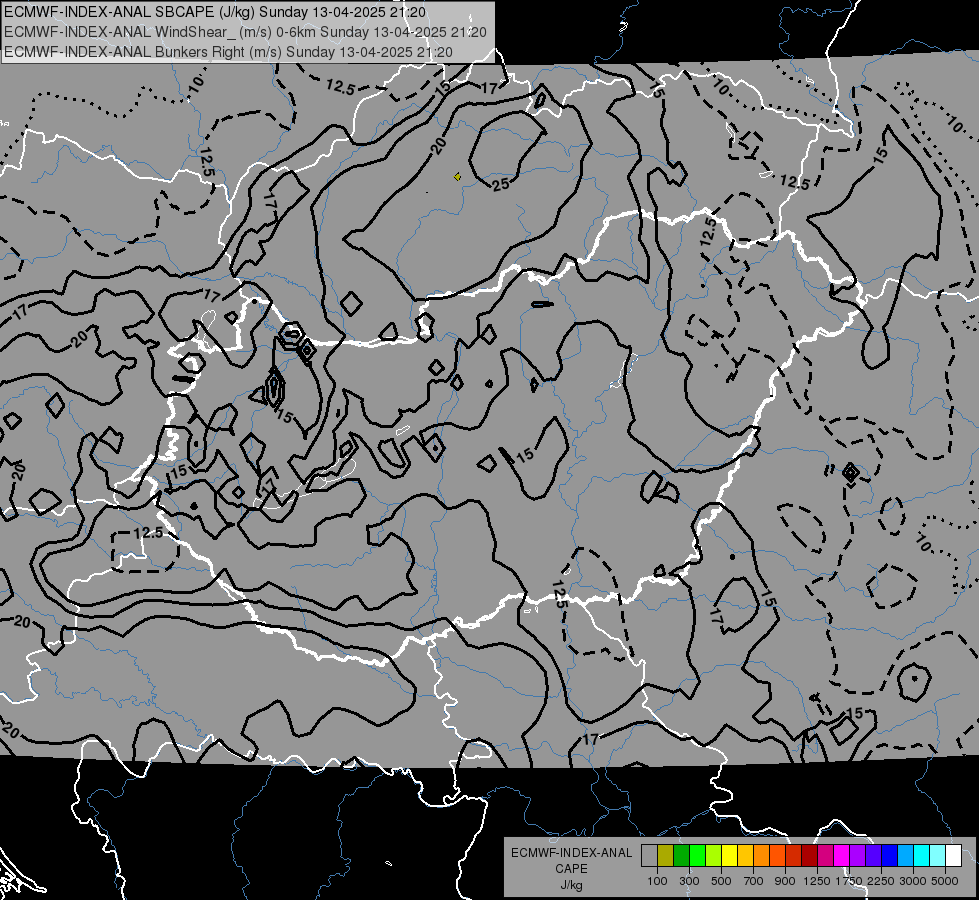The height and width of the screenshot is (900, 979).
Task: Click the amber gold swatch before 700
Action: (745, 855)
